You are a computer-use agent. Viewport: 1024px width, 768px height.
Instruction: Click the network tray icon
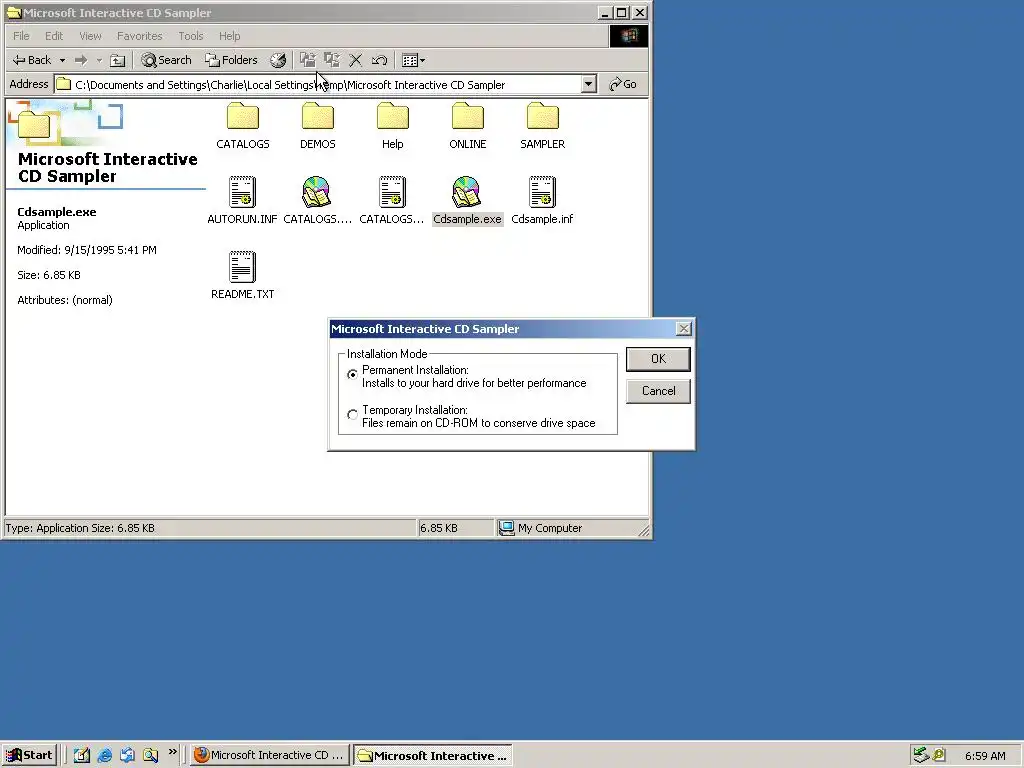(x=921, y=755)
